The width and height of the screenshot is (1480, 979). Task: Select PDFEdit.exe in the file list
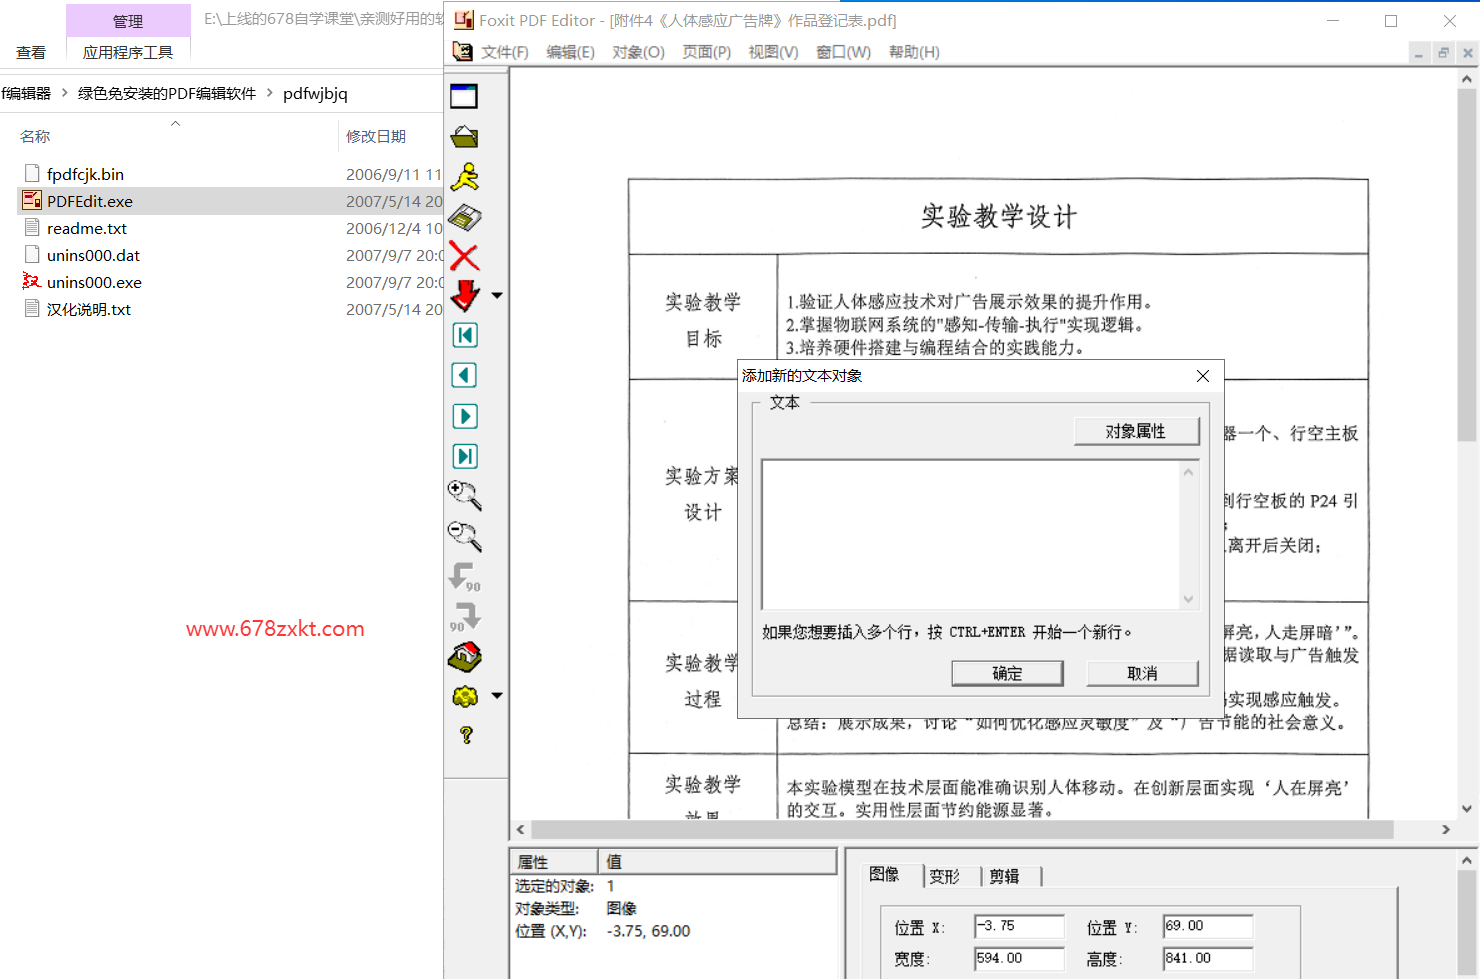pyautogui.click(x=90, y=201)
